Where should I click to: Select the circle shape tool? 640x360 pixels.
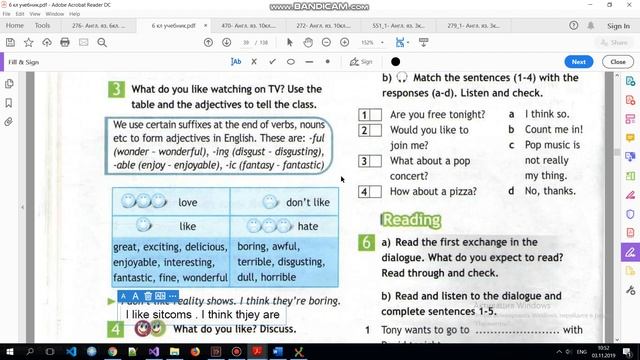[291, 62]
